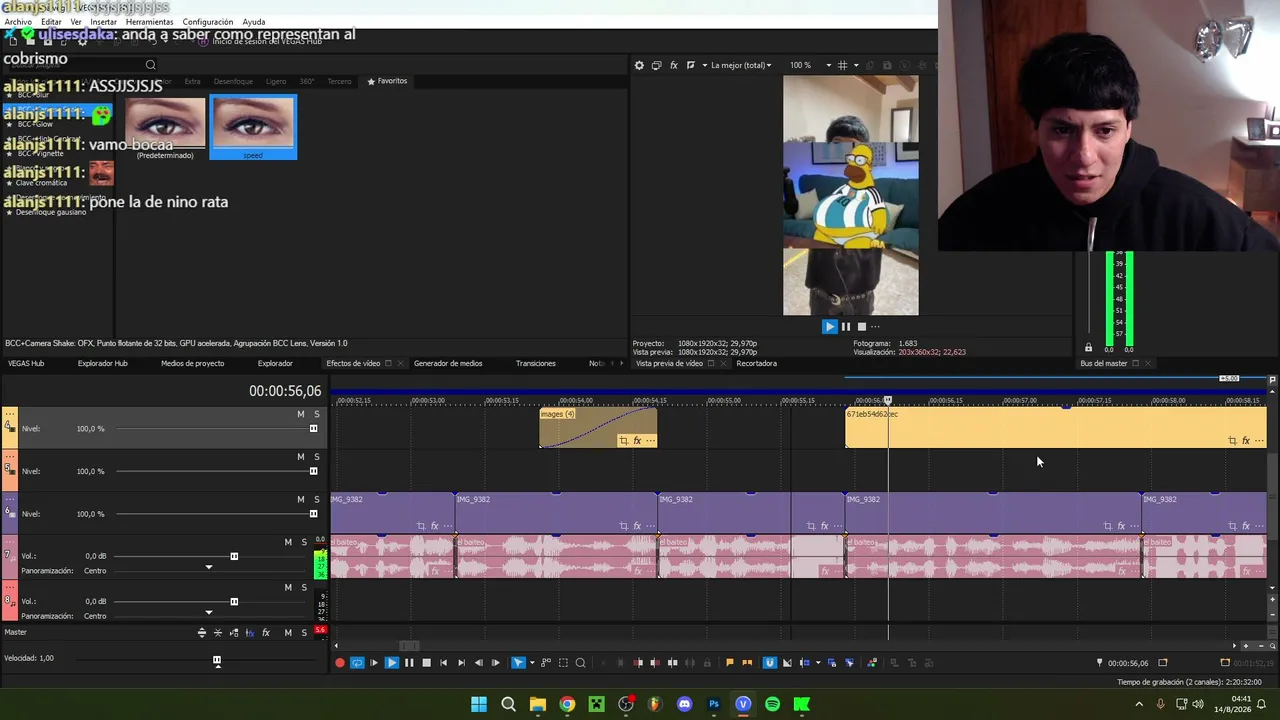Image resolution: width=1280 pixels, height=720 pixels.
Task: Click Play from start in timeline transport
Action: point(374,662)
